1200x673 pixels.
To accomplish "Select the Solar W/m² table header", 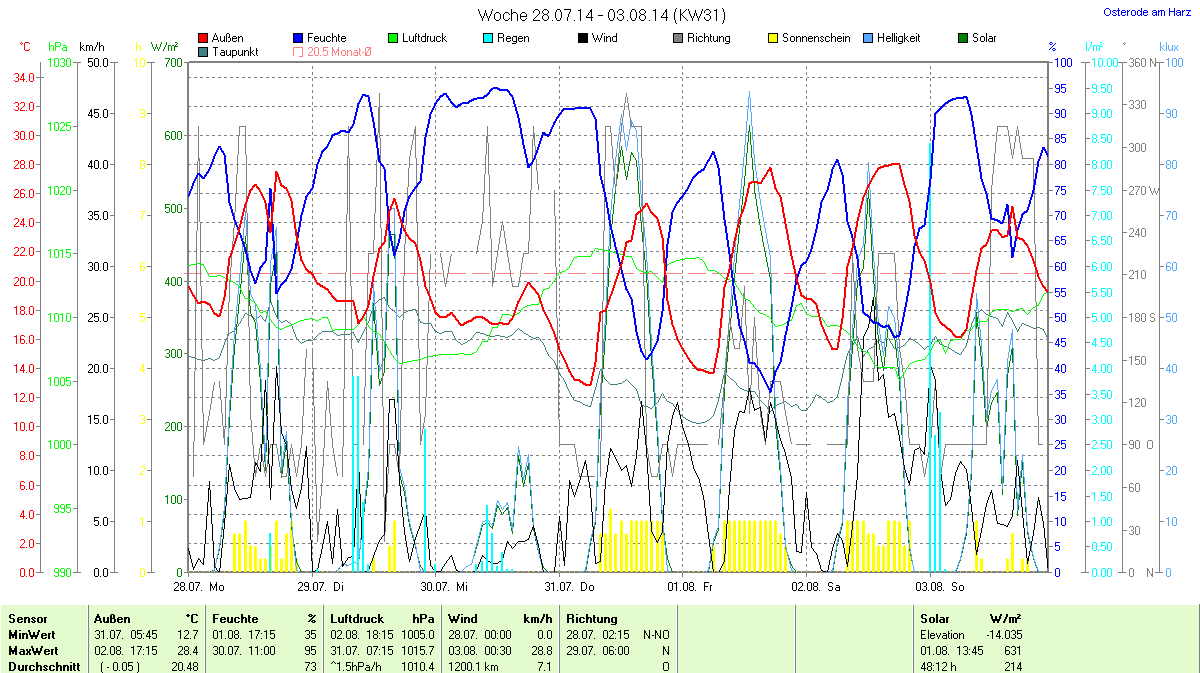I will pos(971,619).
